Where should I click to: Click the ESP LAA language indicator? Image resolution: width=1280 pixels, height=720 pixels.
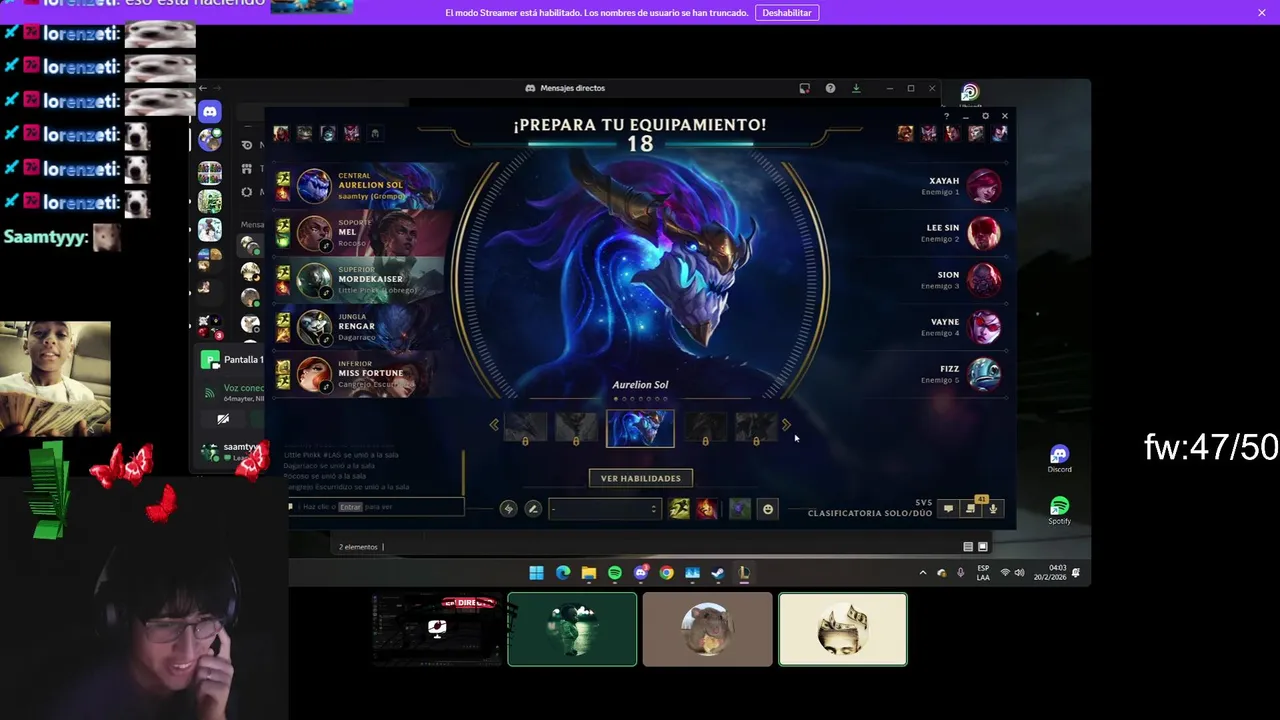983,573
